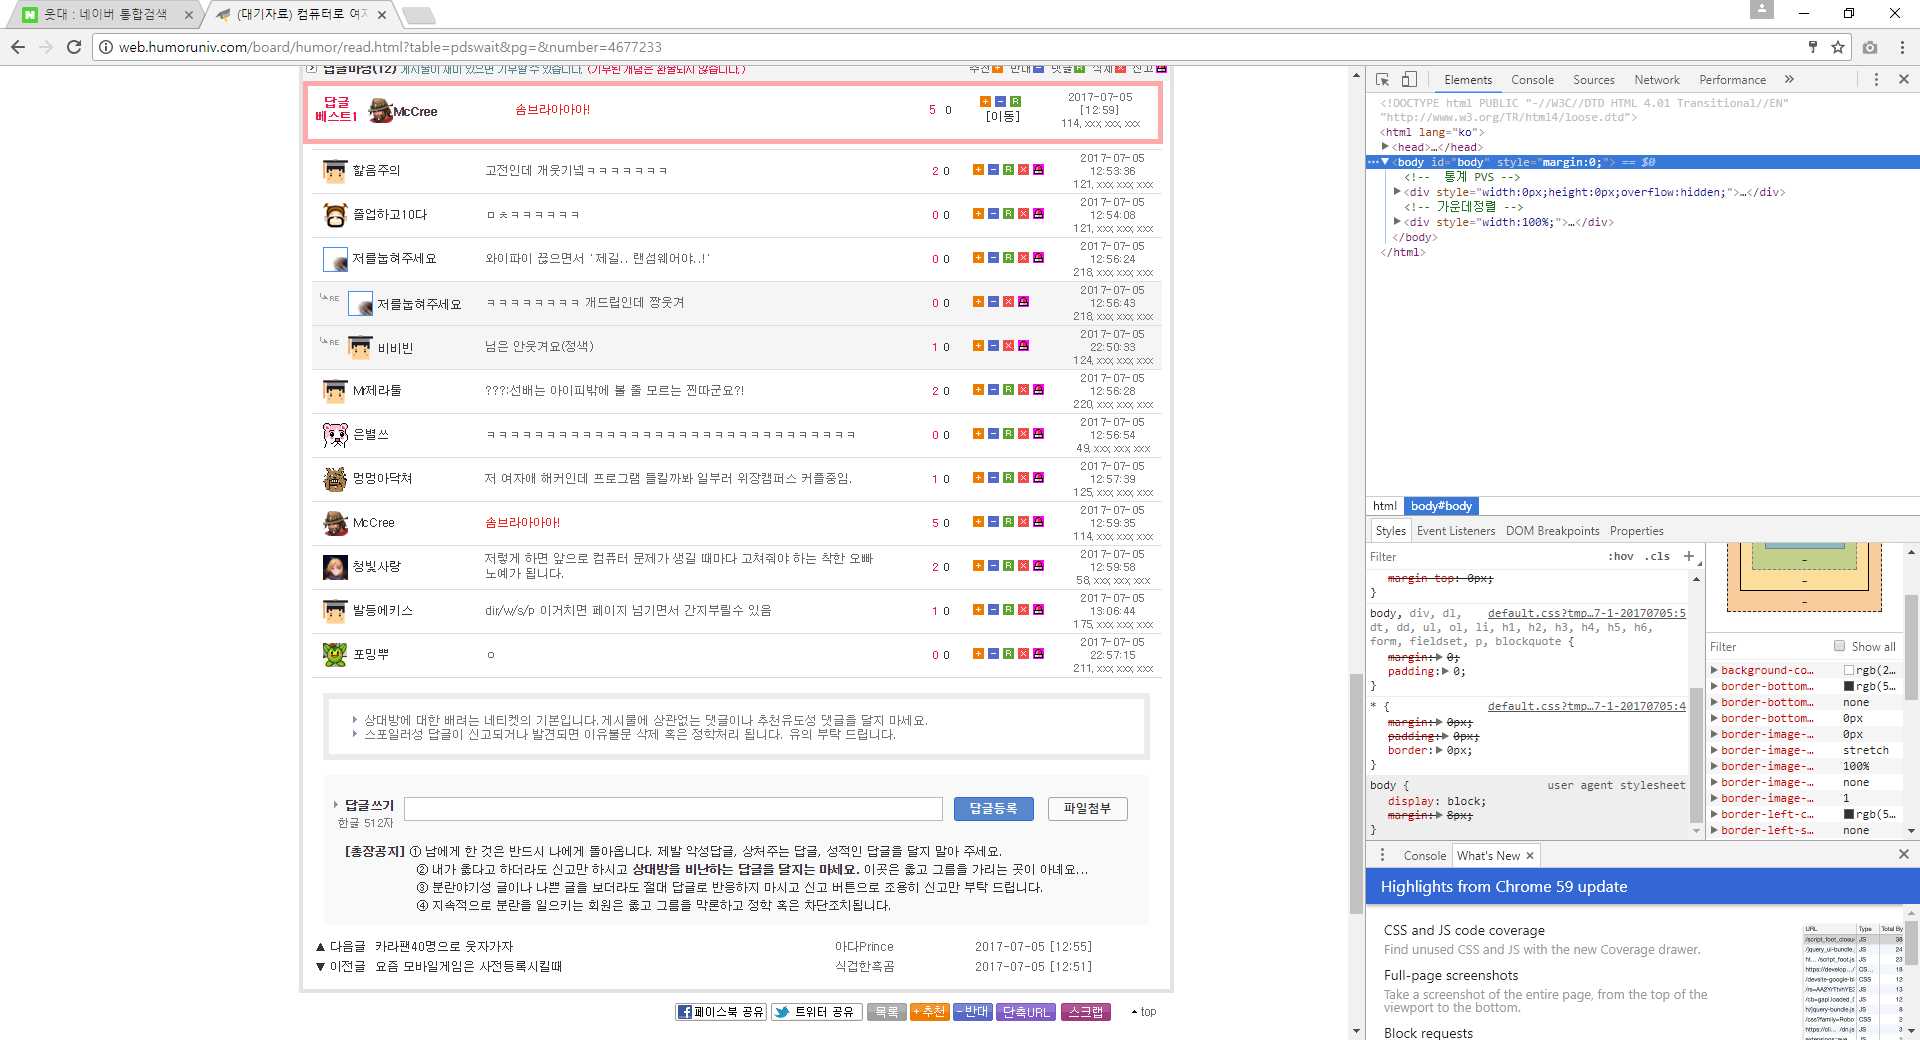Toggle the device toolbar in DevTools
1920x1040 pixels.
coord(1409,80)
